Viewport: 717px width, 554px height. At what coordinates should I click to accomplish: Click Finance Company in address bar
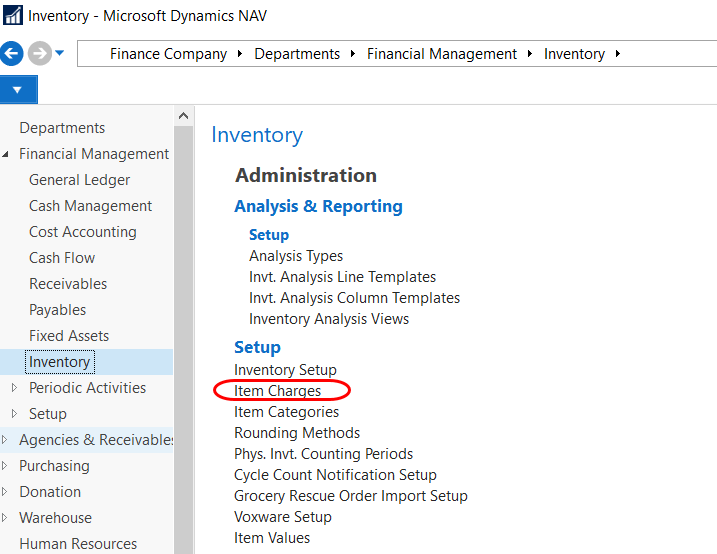(x=168, y=54)
